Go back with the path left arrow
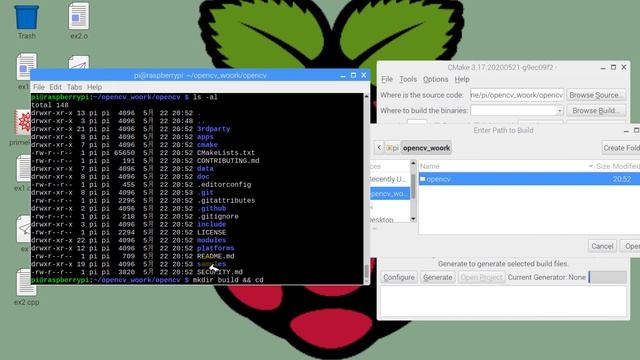 point(379,148)
